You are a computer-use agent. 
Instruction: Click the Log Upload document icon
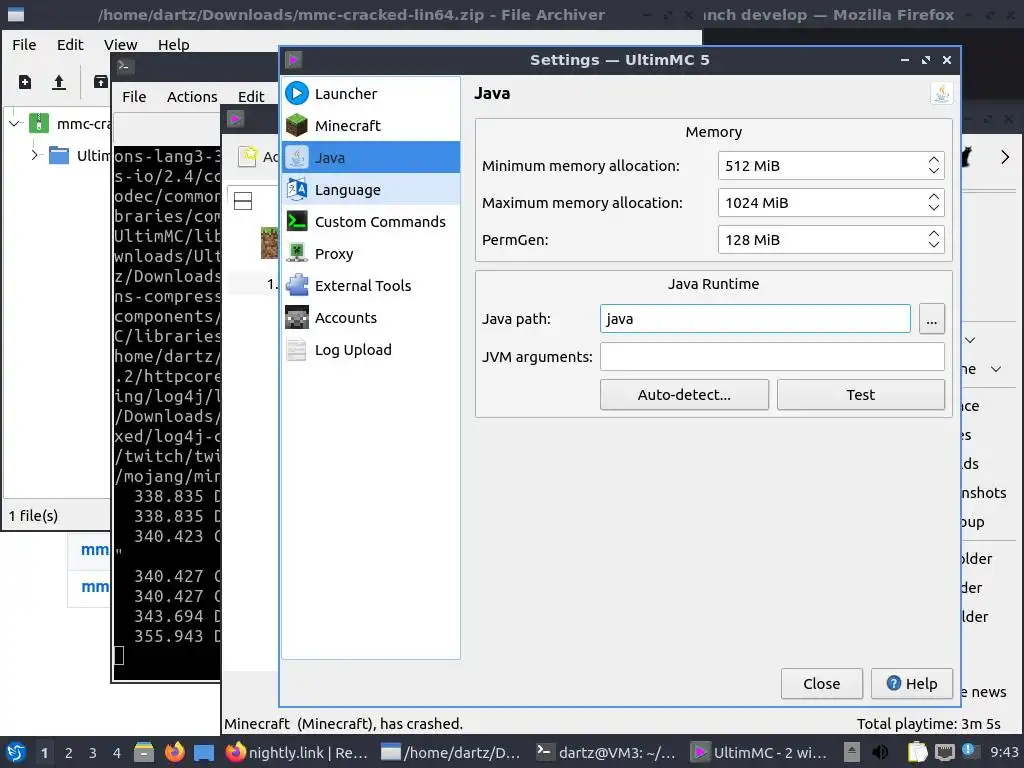pos(296,349)
